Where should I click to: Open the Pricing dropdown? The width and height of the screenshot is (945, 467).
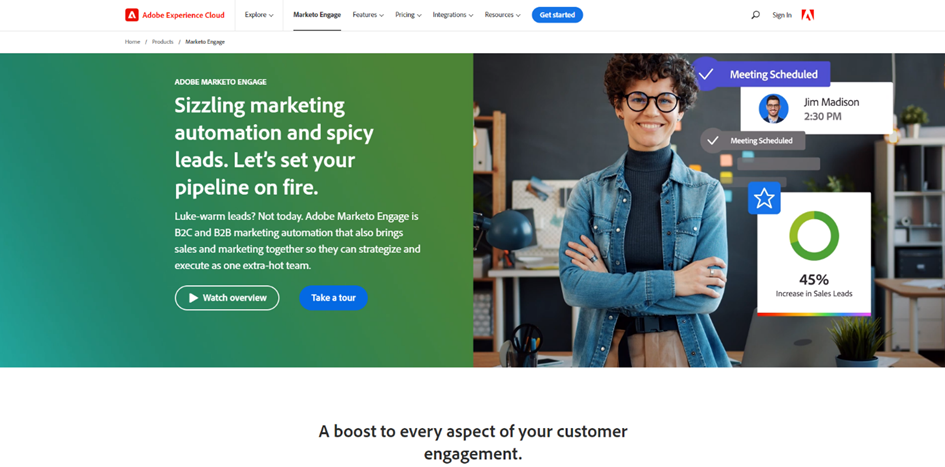[x=408, y=15]
